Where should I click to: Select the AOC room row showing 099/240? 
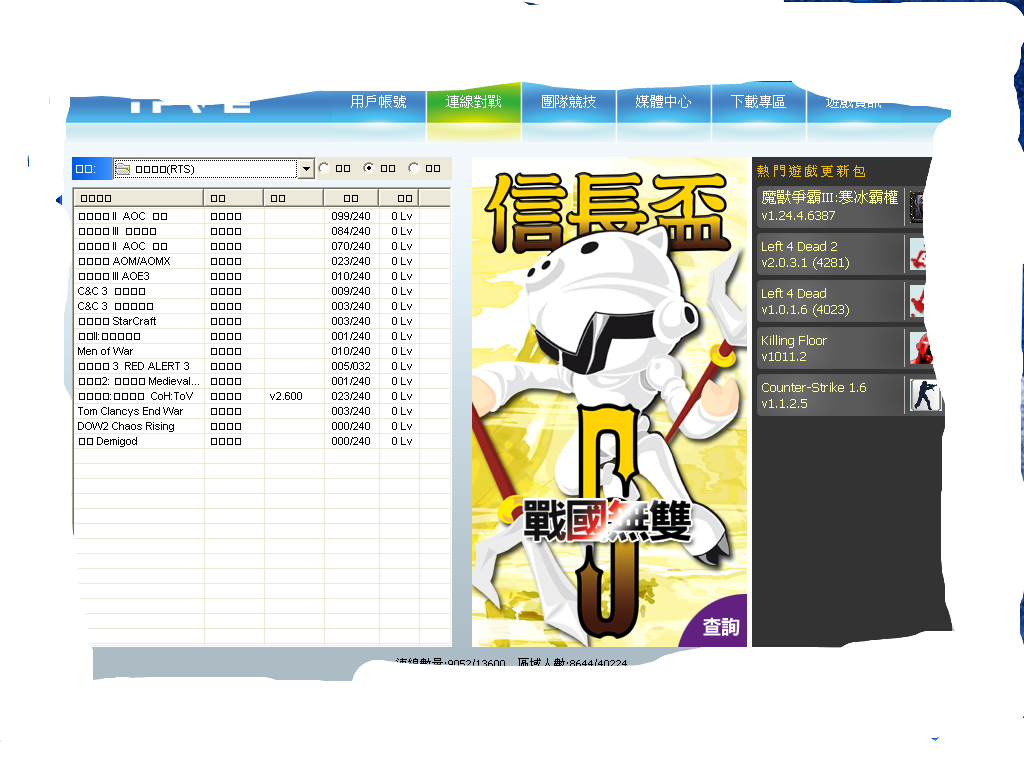pyautogui.click(x=263, y=216)
